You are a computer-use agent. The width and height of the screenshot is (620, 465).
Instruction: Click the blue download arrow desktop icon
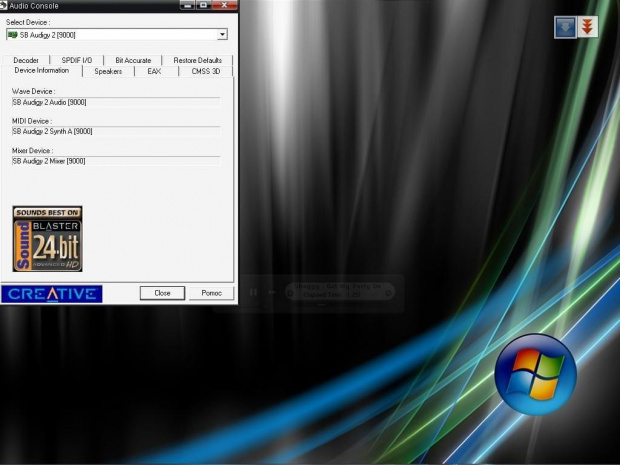coord(565,27)
